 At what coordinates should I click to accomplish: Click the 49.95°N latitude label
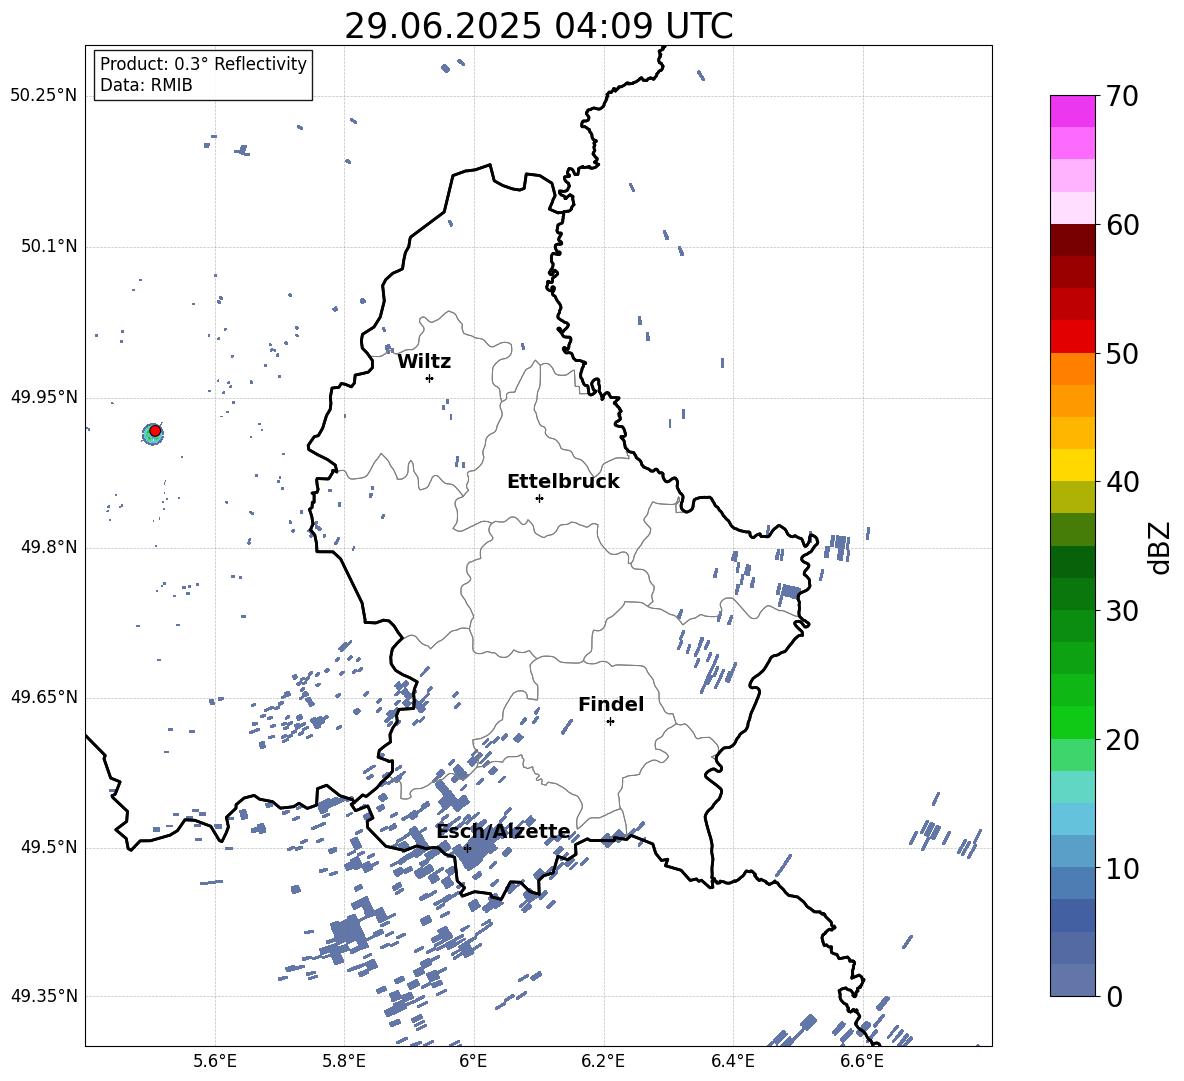coord(44,397)
